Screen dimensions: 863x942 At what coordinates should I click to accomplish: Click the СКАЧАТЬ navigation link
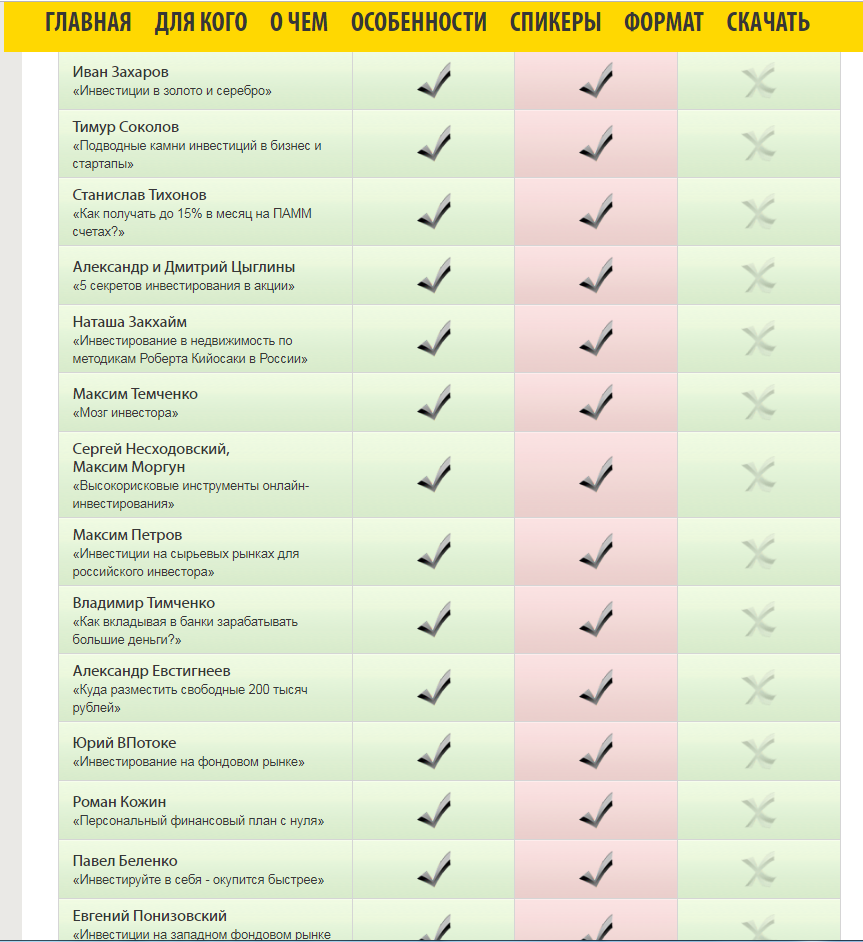pos(768,22)
